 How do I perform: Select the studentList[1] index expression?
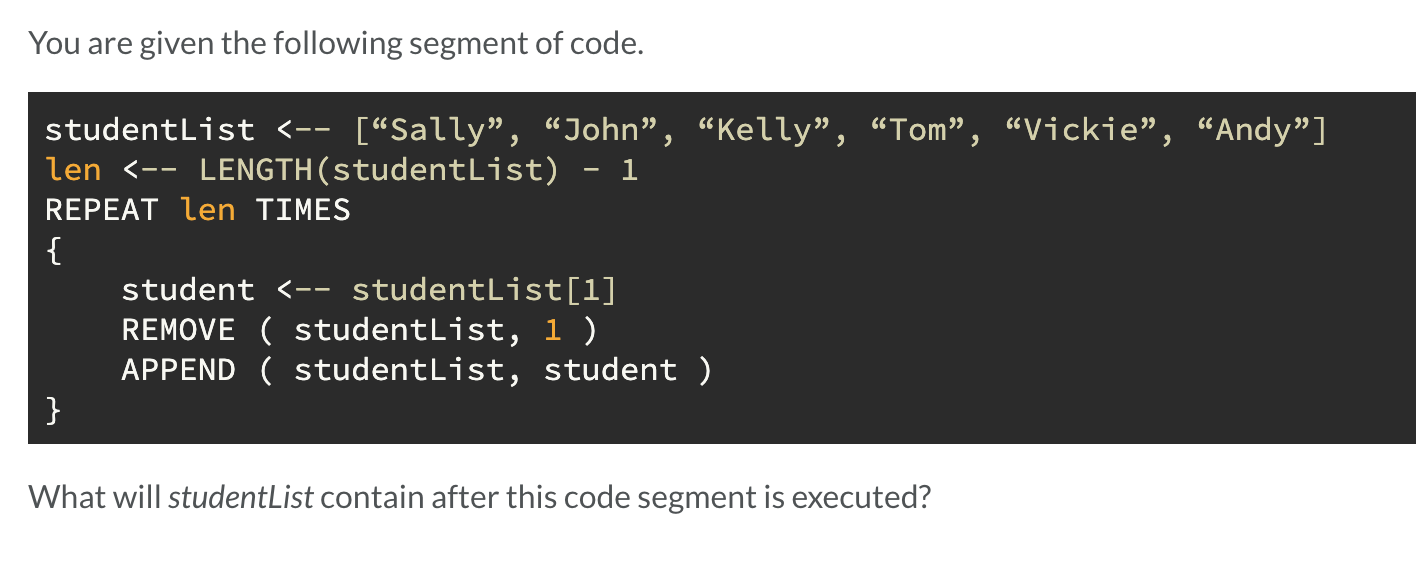pyautogui.click(x=484, y=290)
